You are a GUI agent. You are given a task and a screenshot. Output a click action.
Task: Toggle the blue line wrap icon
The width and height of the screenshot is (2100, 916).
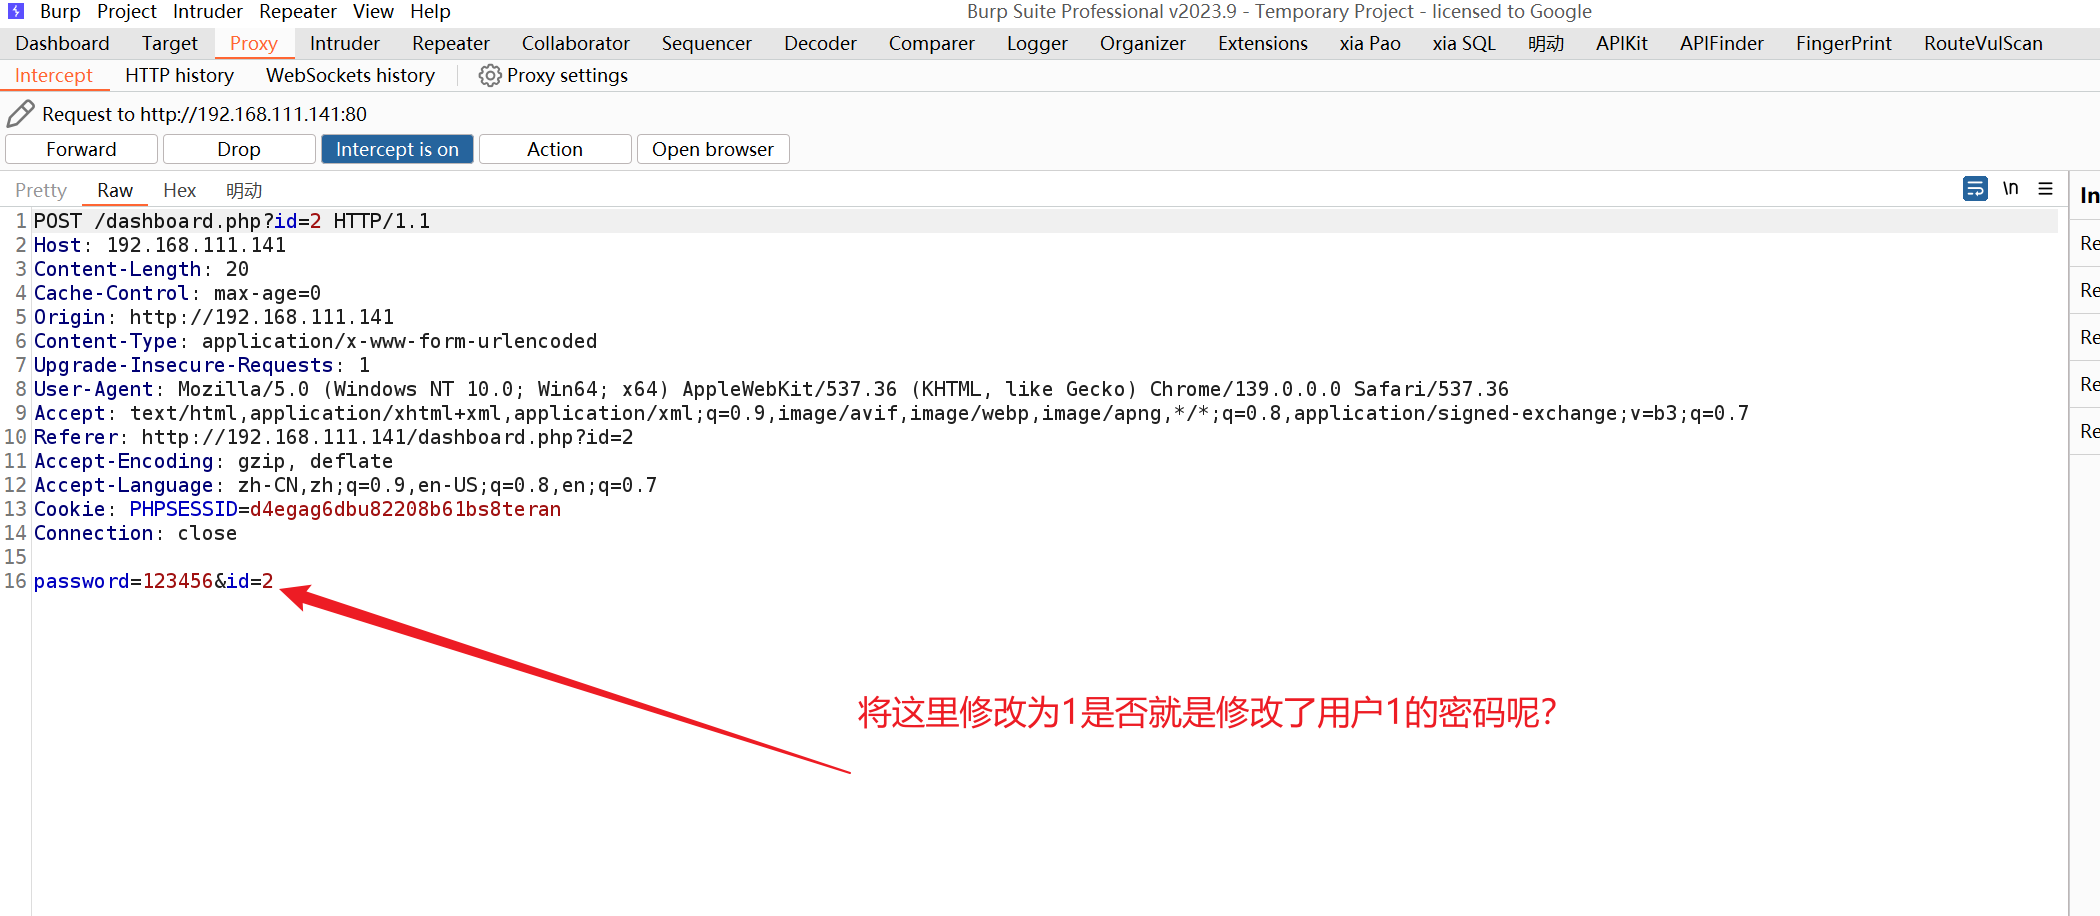1975,188
